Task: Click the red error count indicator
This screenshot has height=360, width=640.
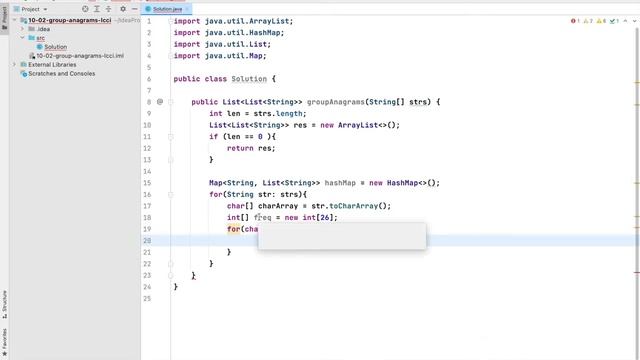Action: tap(575, 21)
